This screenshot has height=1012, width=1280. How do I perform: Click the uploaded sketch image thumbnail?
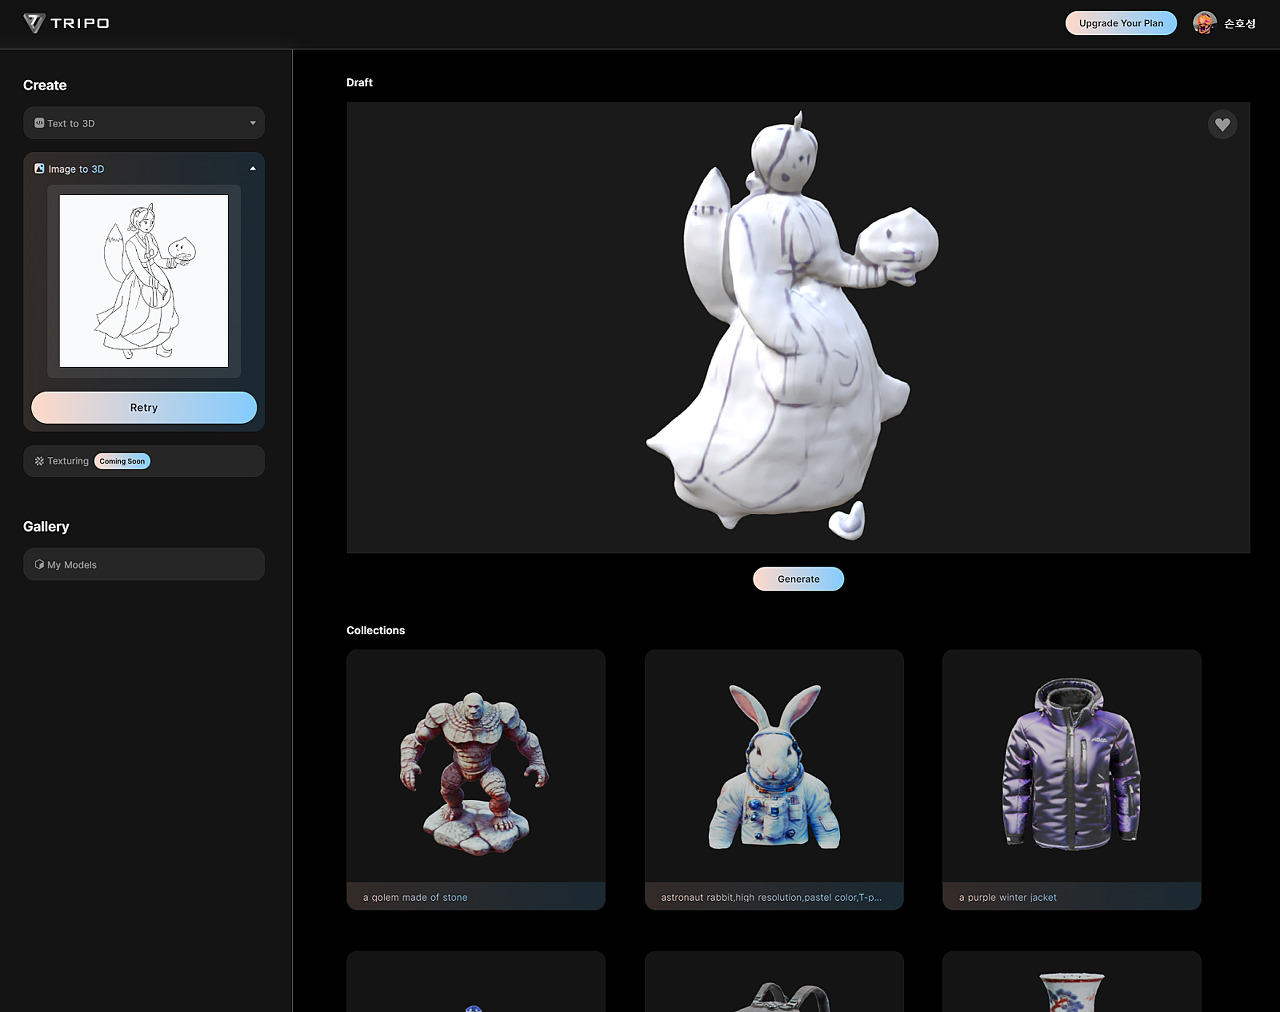(x=144, y=281)
